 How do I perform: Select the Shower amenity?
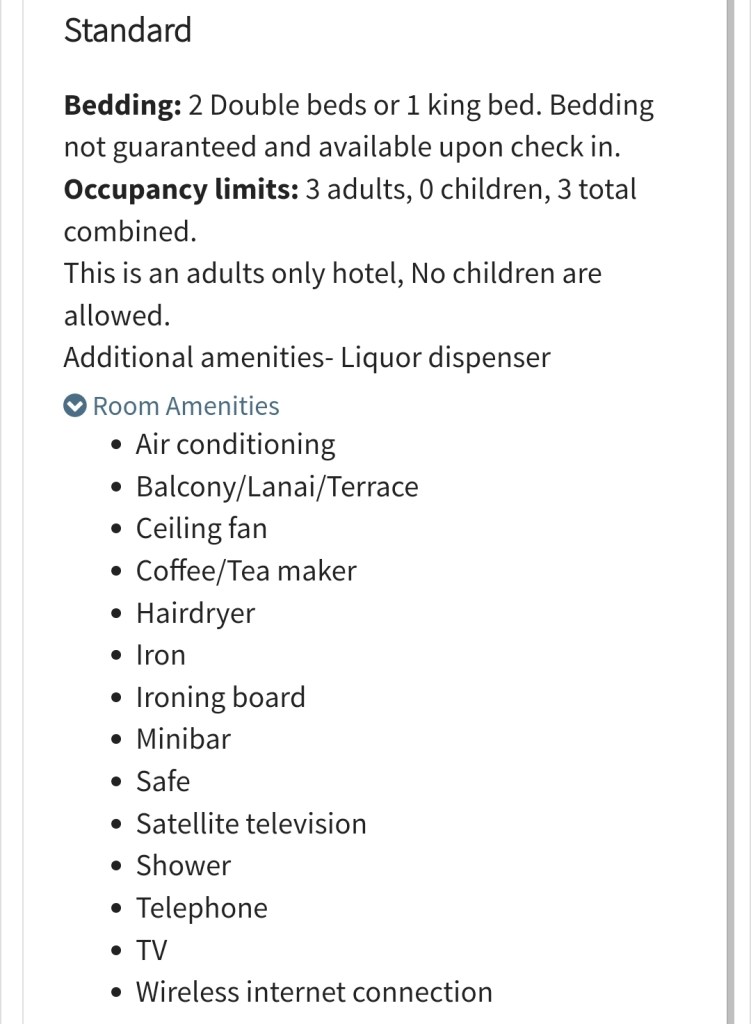tap(183, 866)
